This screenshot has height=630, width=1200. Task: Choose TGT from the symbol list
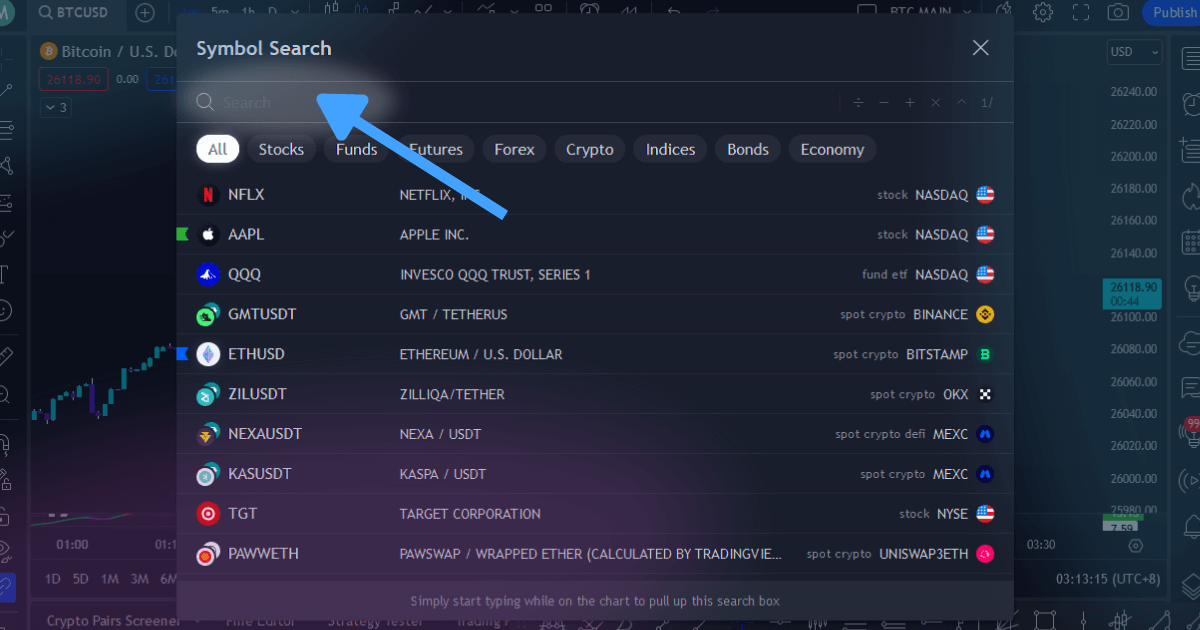click(x=595, y=514)
